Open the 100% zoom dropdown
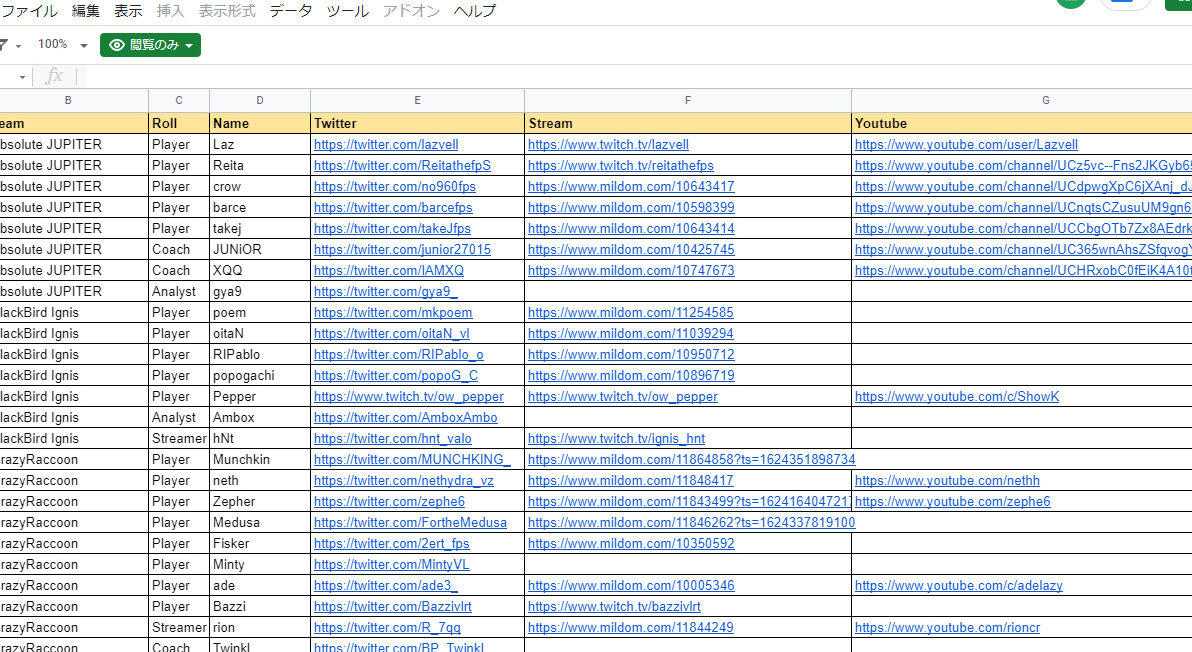The image size is (1192, 652). [x=63, y=45]
